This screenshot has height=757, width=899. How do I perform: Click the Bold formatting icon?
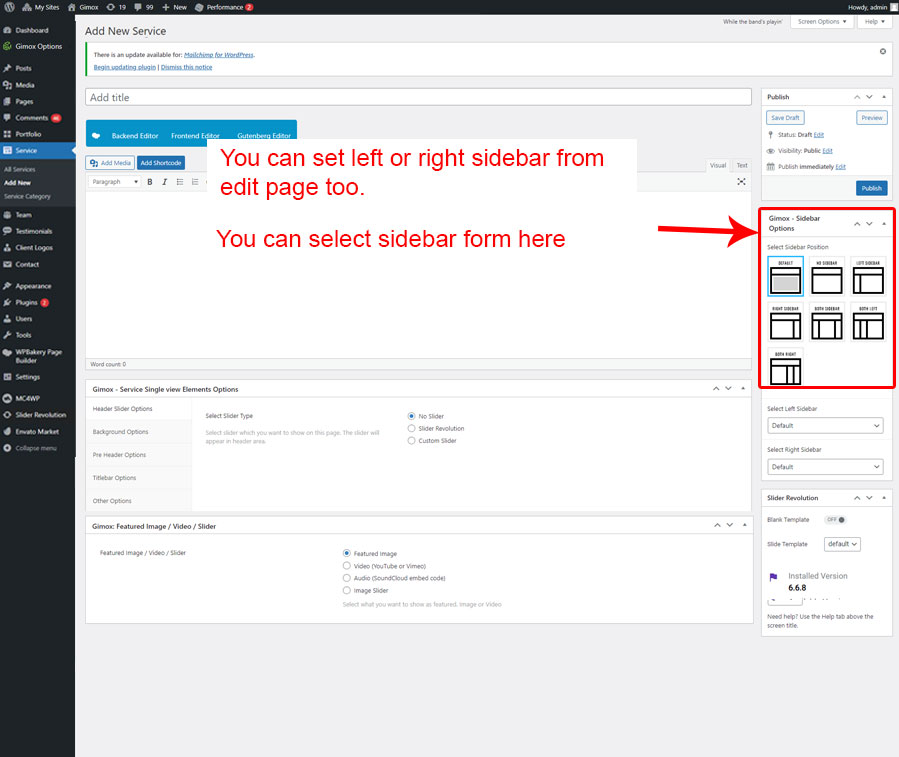(x=150, y=182)
